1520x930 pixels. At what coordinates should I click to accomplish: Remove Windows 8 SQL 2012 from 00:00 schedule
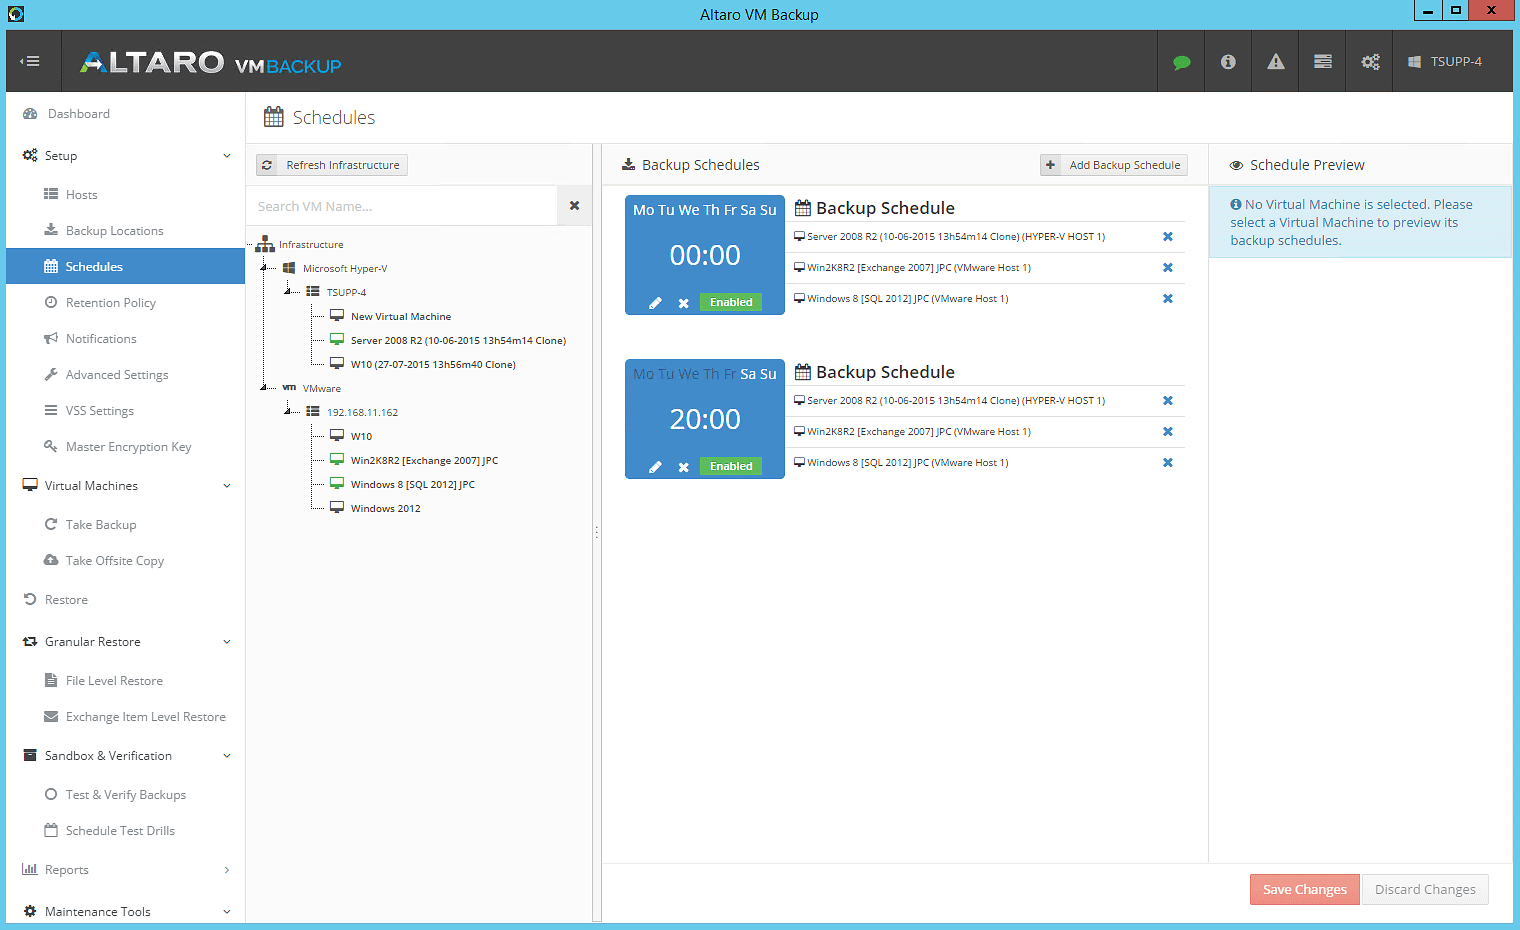(x=1167, y=299)
